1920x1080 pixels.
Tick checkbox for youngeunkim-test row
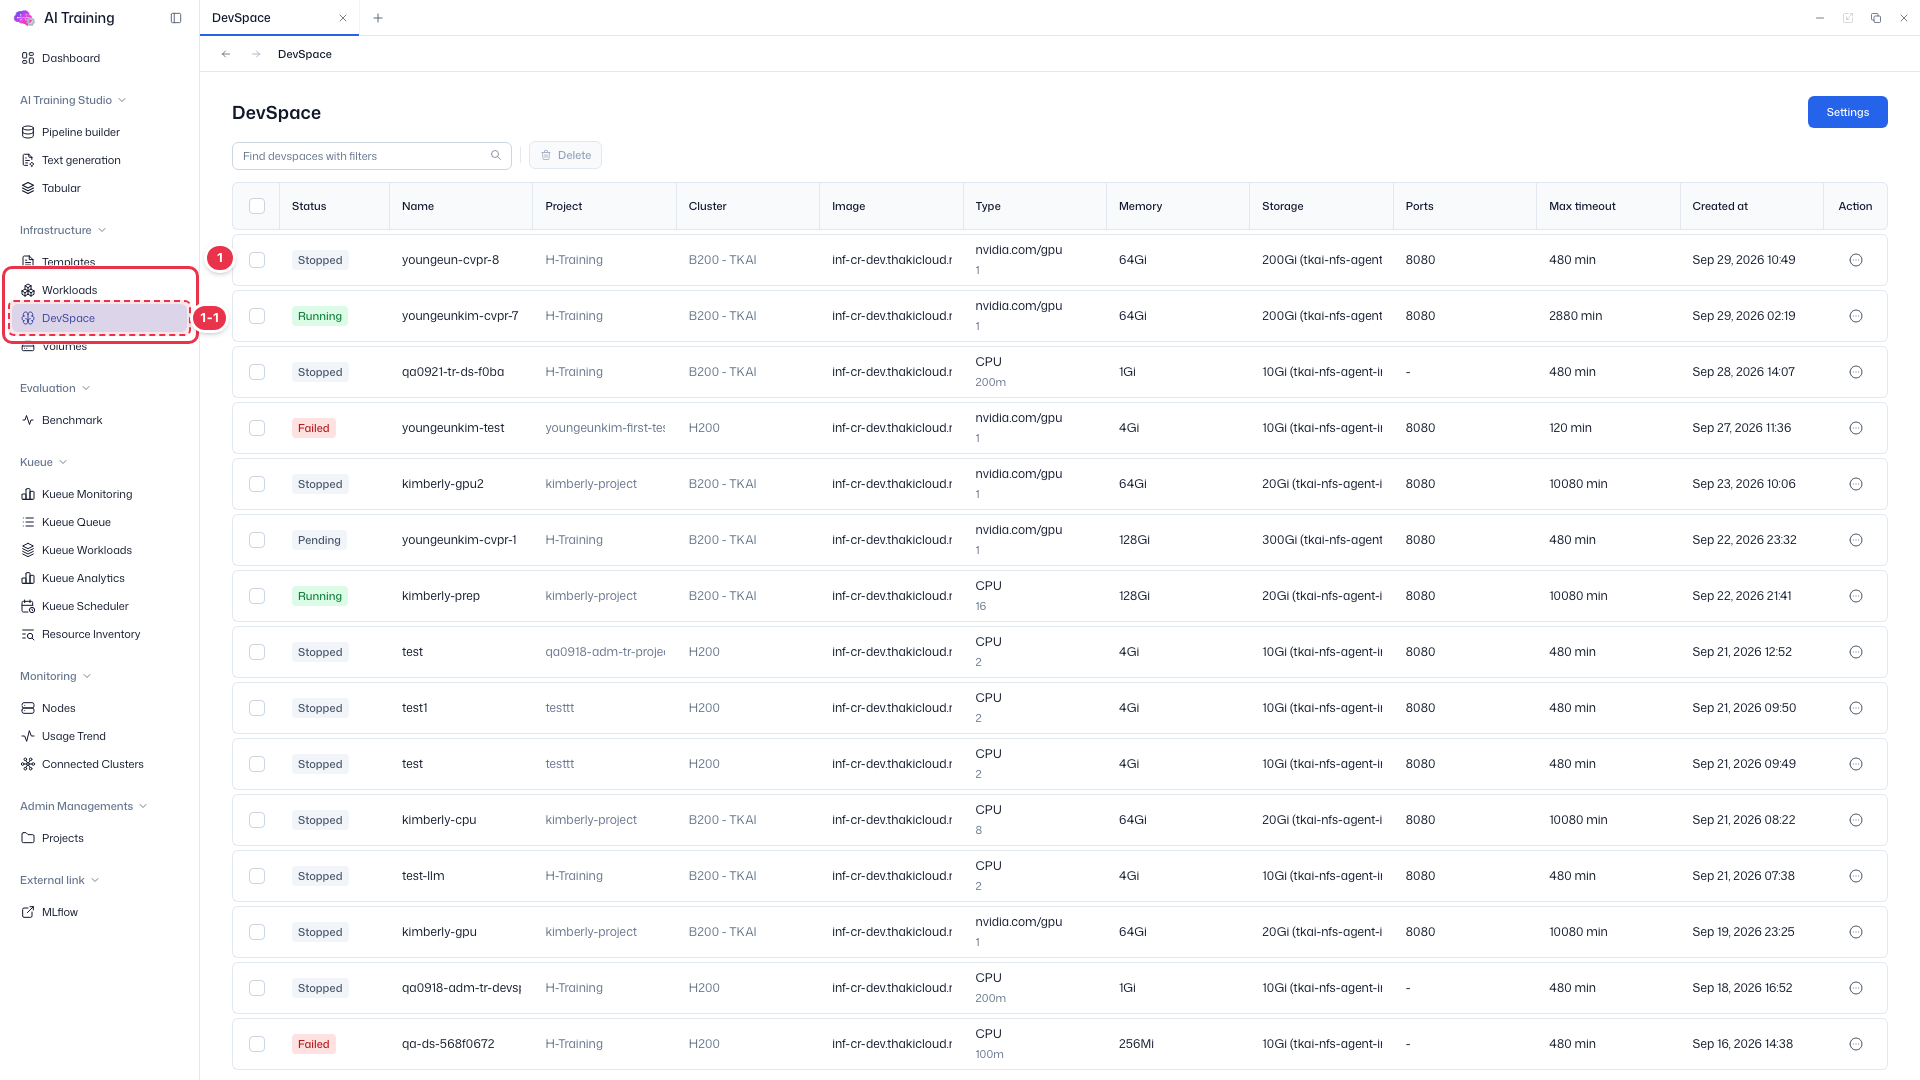click(x=257, y=428)
